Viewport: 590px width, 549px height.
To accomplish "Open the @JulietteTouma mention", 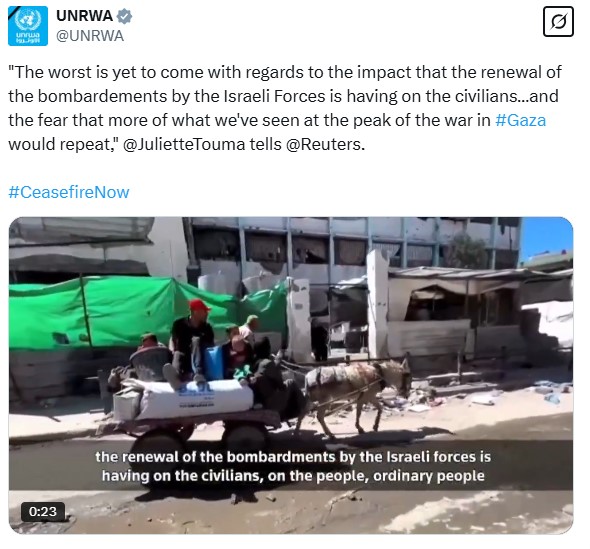I will 184,144.
